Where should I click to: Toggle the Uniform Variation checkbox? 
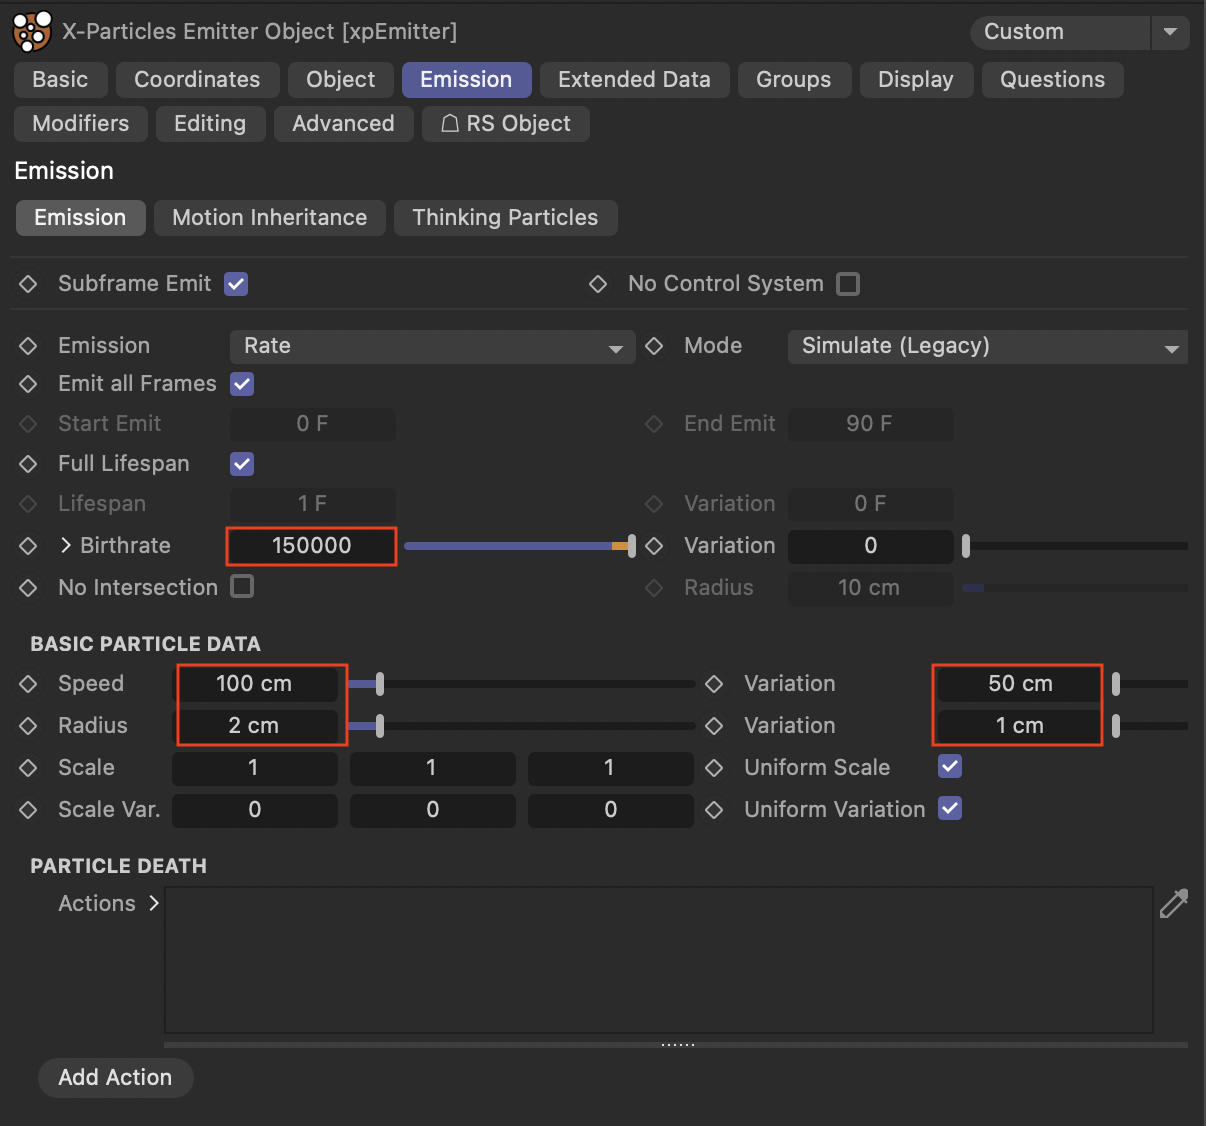pyautogui.click(x=950, y=809)
